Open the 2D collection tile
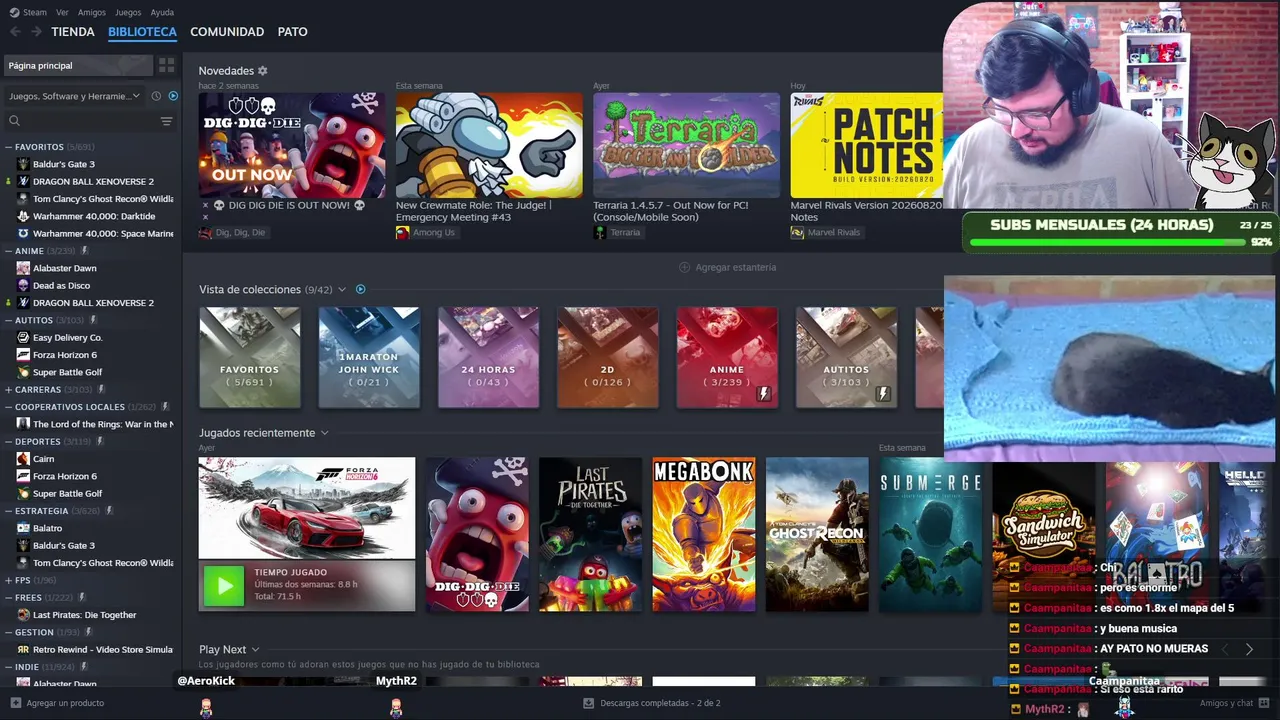Viewport: 1280px width, 720px height. [608, 357]
